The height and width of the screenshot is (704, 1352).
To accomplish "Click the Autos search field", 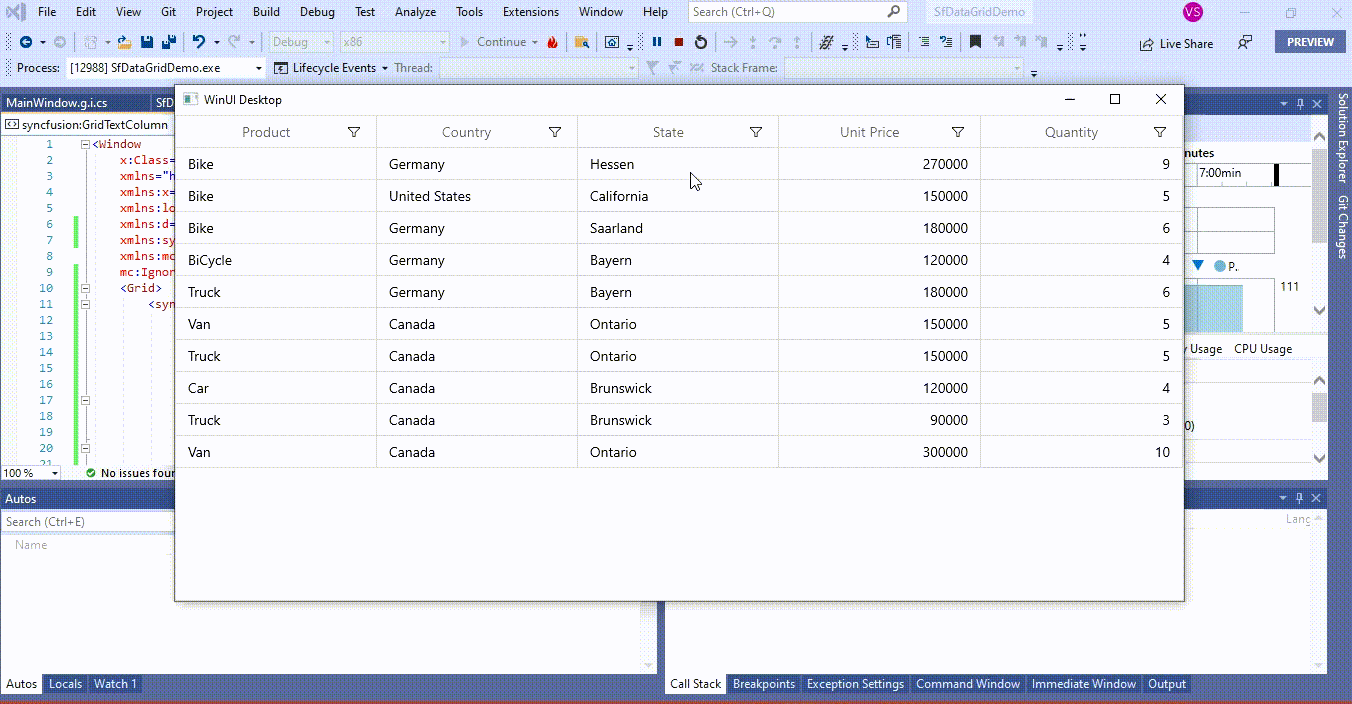I will tap(88, 522).
